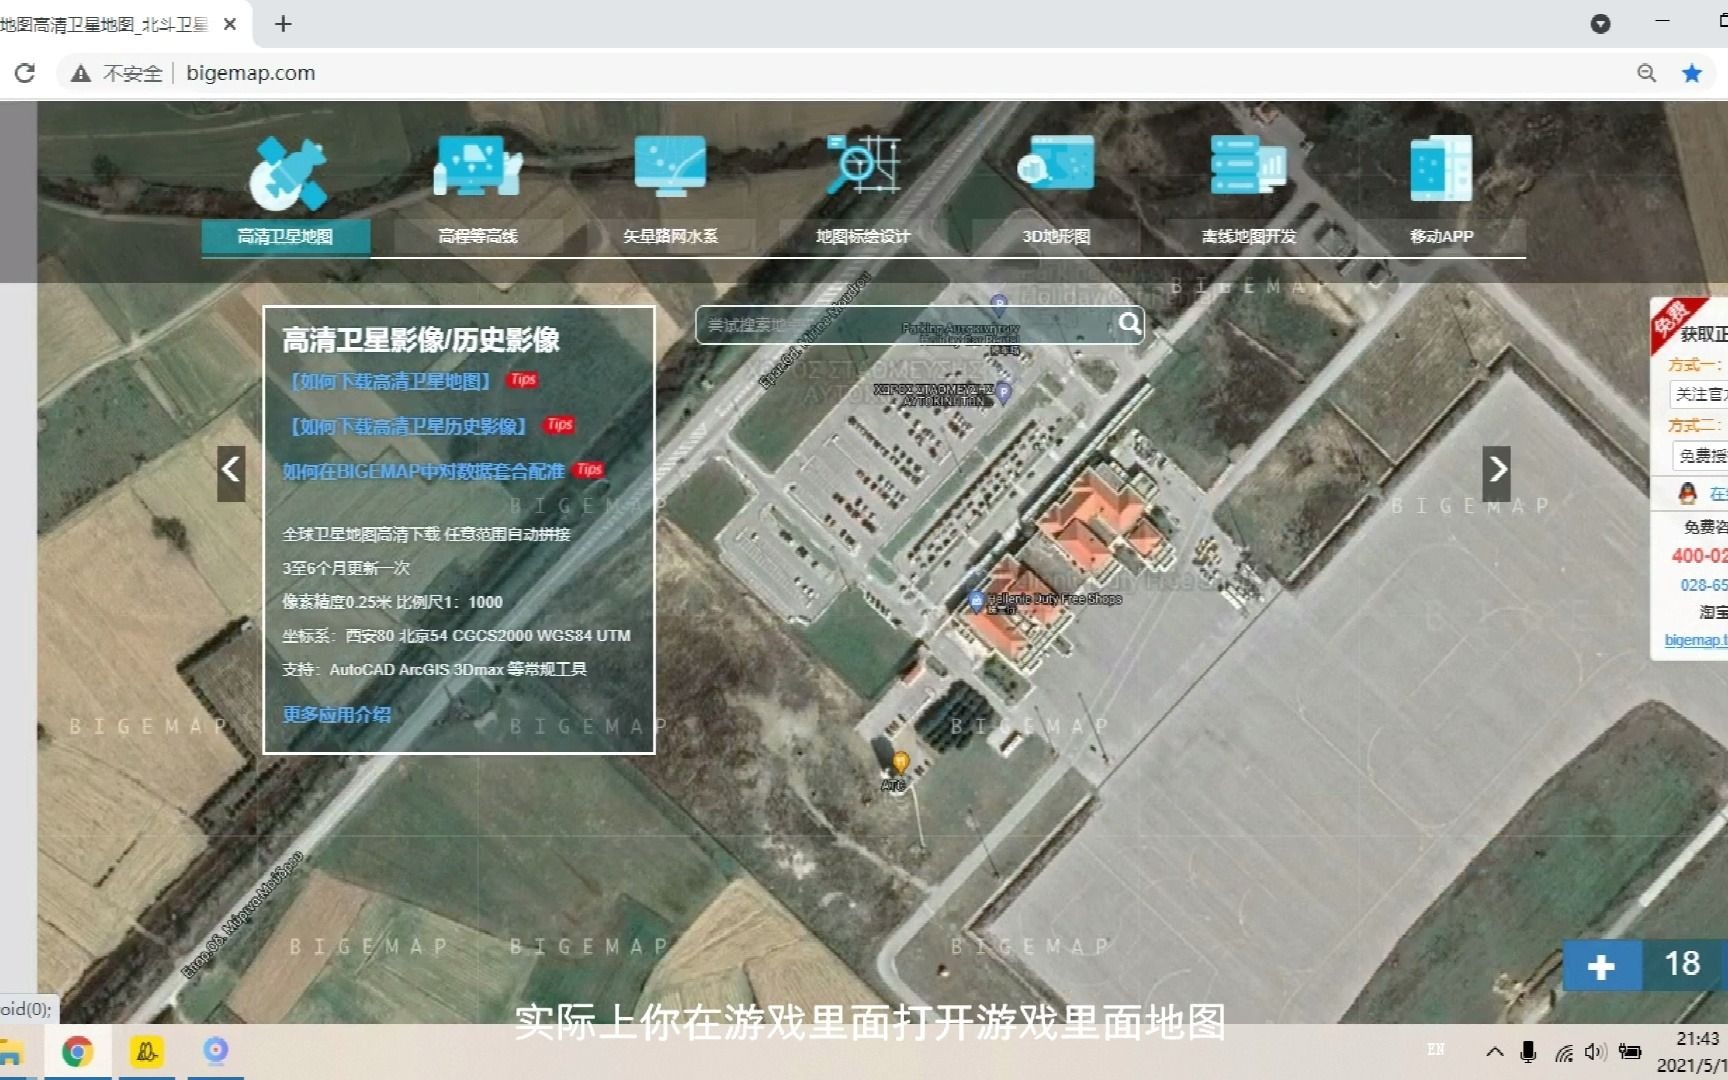Click the map drawing design icon
Viewport: 1728px width, 1080px height.
(863, 165)
